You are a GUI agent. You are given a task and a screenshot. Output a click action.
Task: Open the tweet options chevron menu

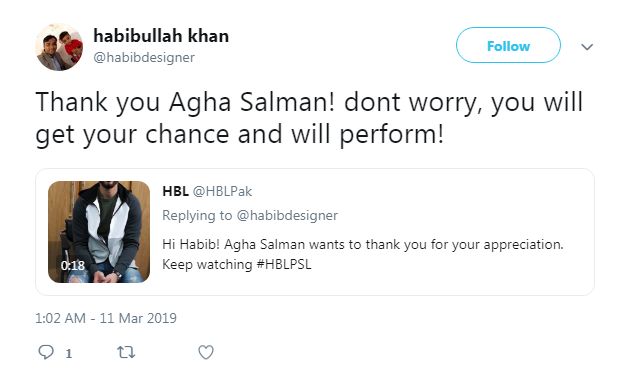[587, 47]
